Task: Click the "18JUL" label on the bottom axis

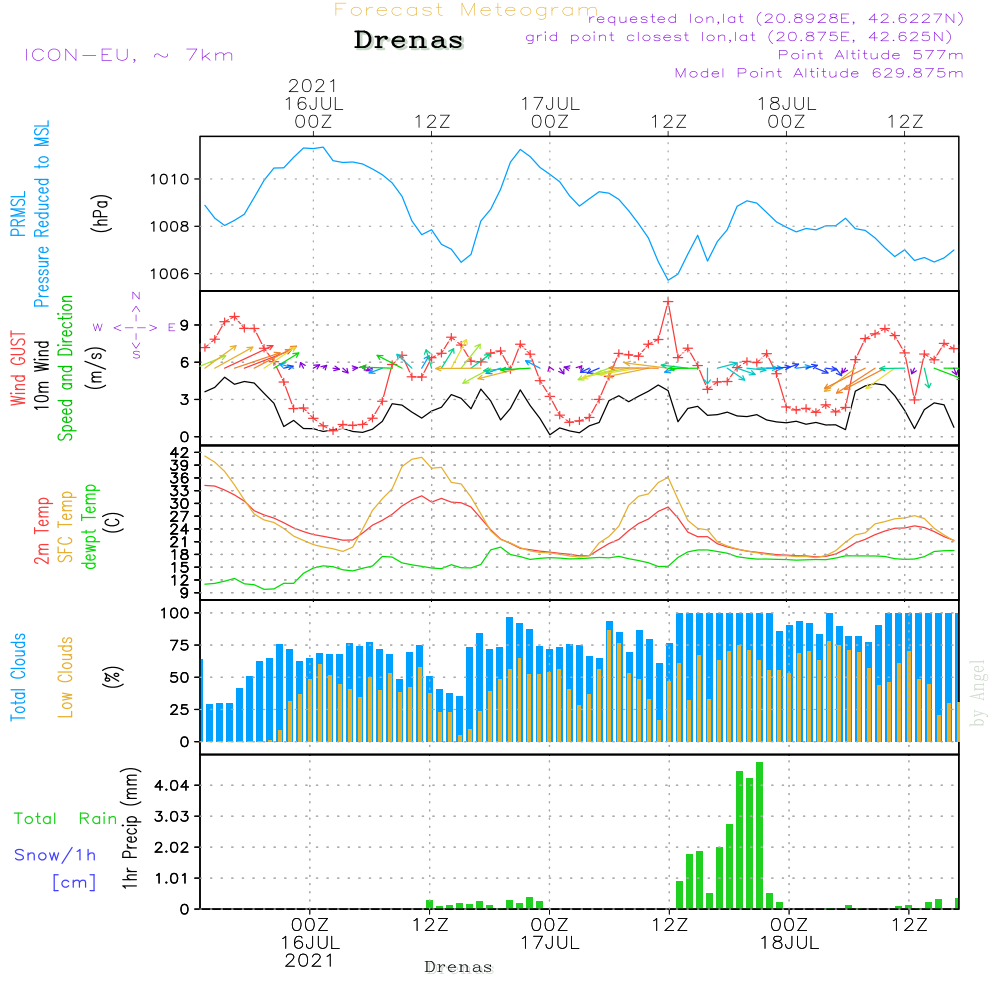Action: tap(789, 943)
